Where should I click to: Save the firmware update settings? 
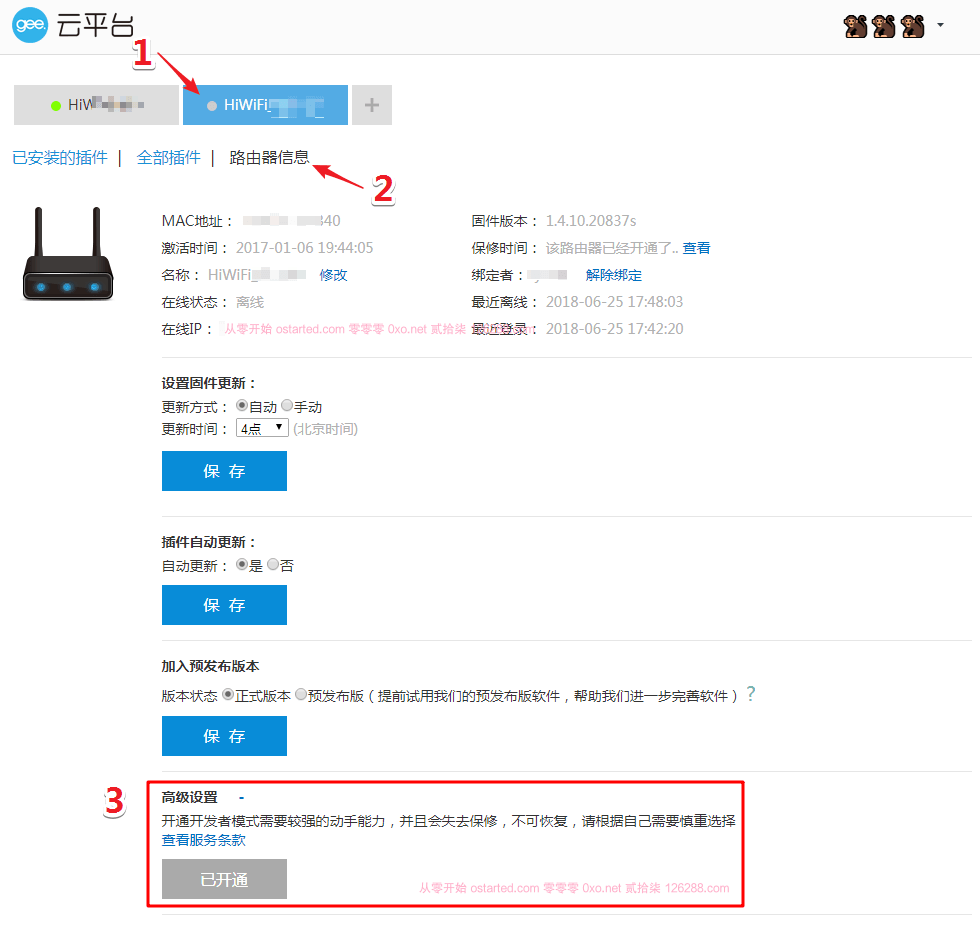coord(224,471)
